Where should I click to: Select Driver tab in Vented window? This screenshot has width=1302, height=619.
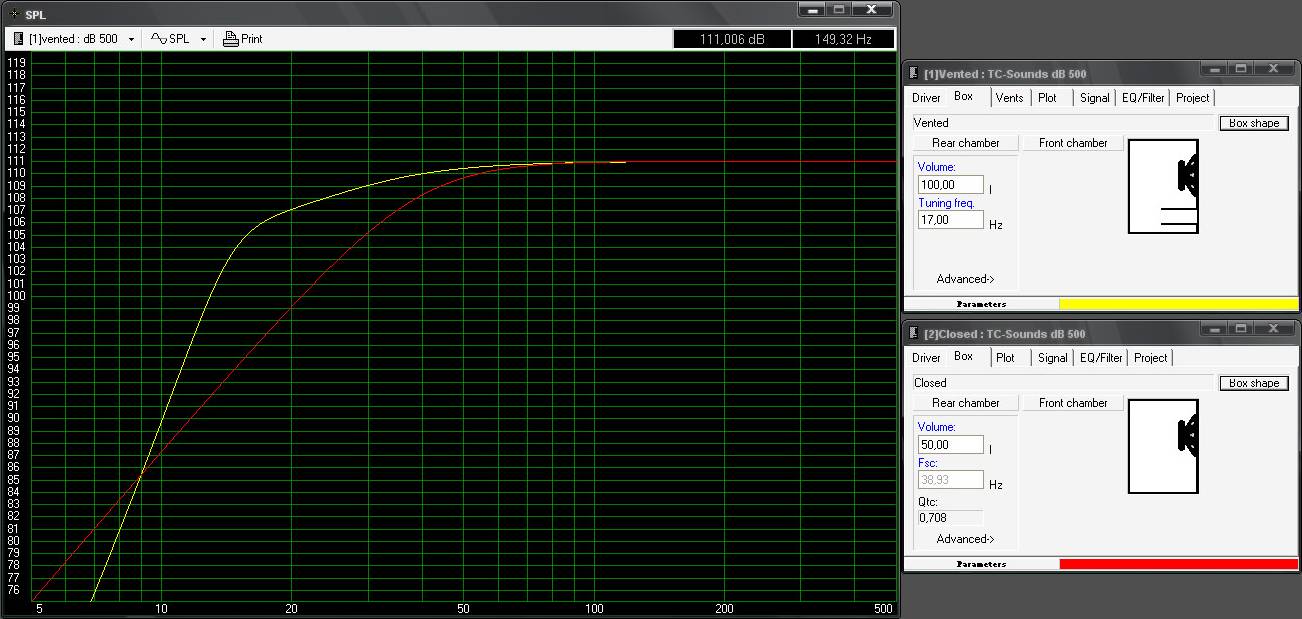(926, 98)
